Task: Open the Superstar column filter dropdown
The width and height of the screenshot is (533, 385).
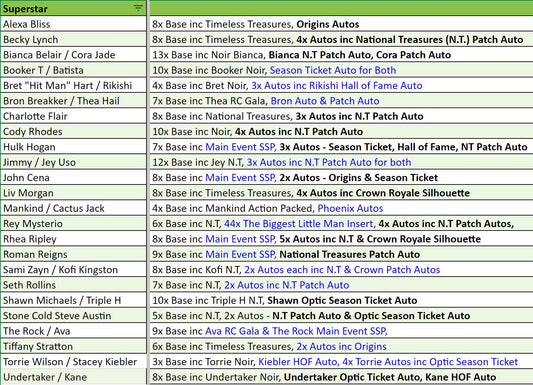Action: click(138, 8)
